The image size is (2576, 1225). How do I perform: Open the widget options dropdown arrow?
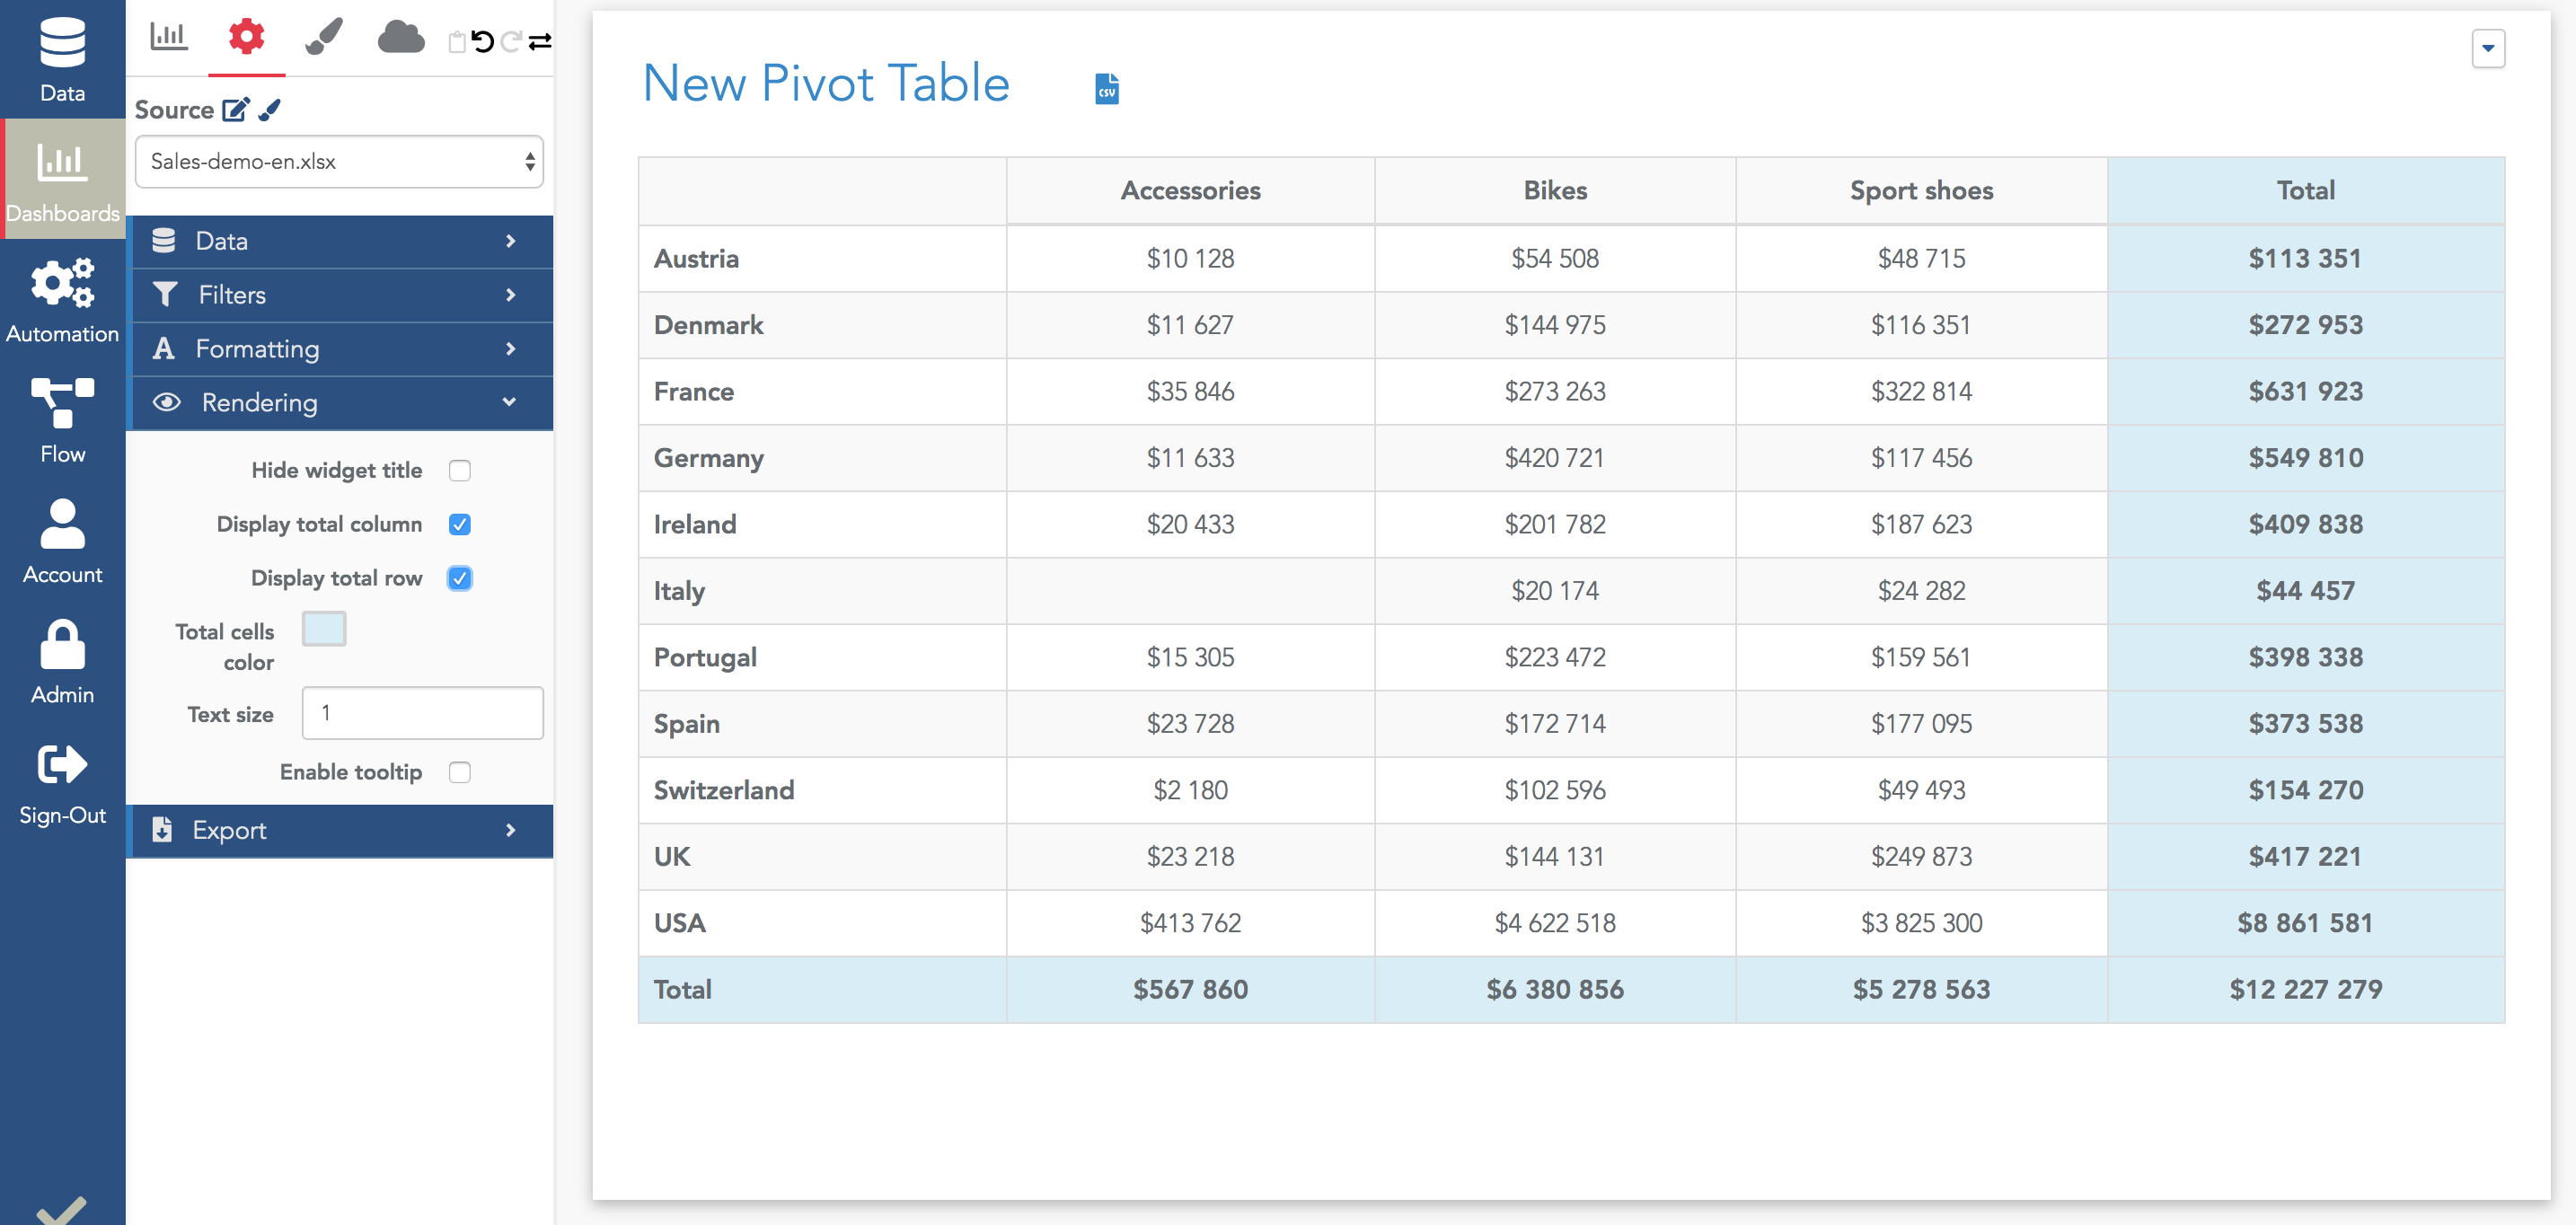pos(2488,48)
